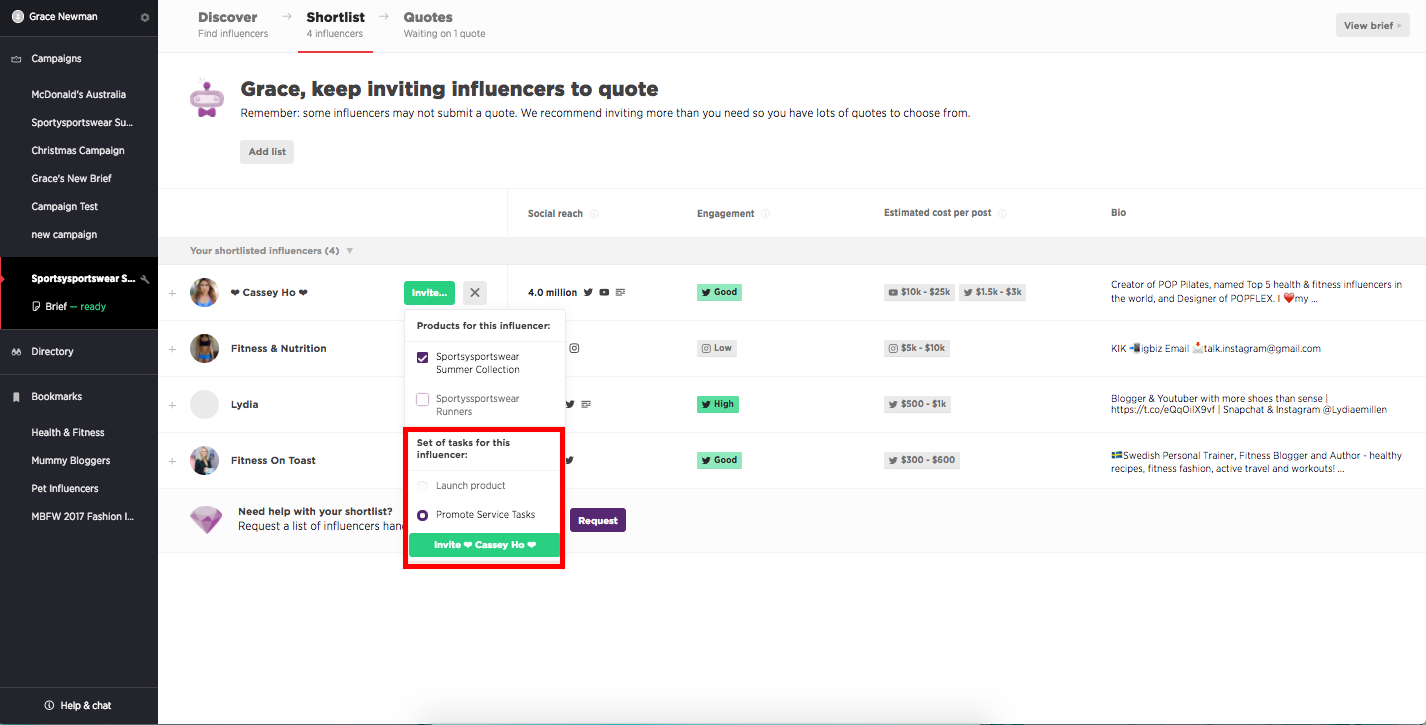Click Grace Newman's profile avatar icon
Screen dimensions: 1426x725
point(17,17)
